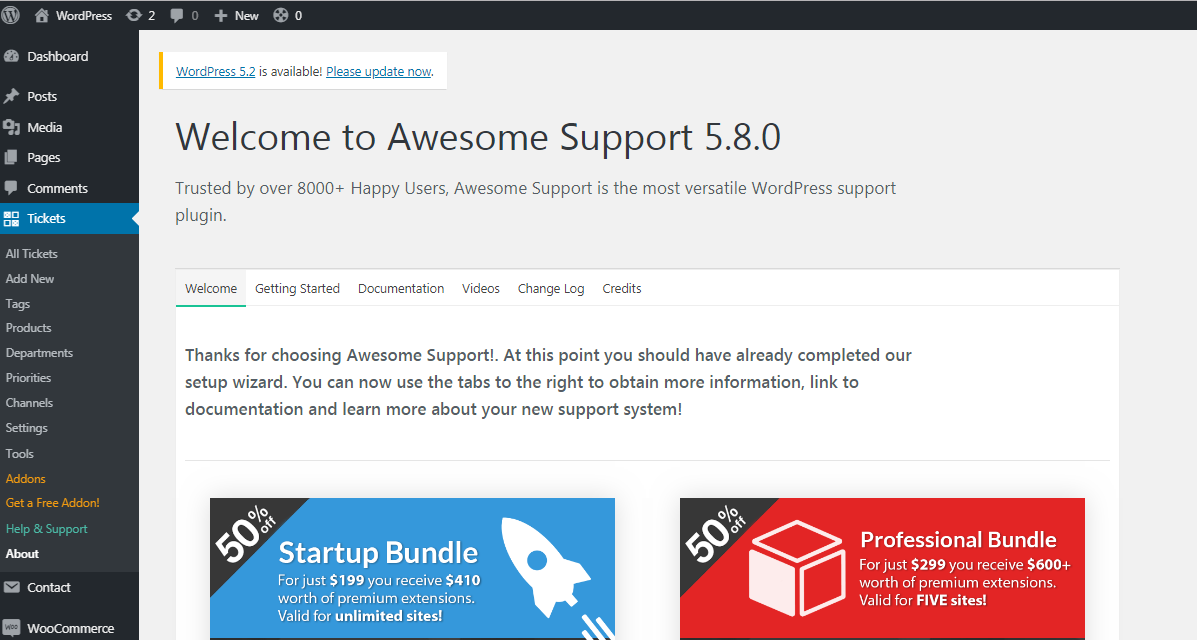Click the home icon beside WordPress site name

coord(42,15)
